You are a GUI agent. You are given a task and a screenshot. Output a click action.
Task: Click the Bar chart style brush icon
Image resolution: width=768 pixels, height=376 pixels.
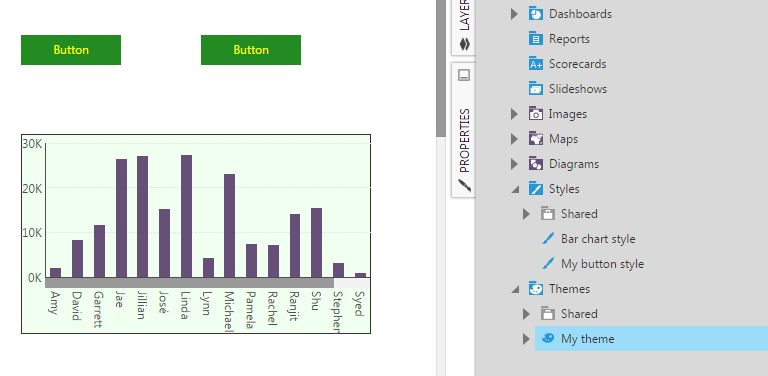pos(548,238)
